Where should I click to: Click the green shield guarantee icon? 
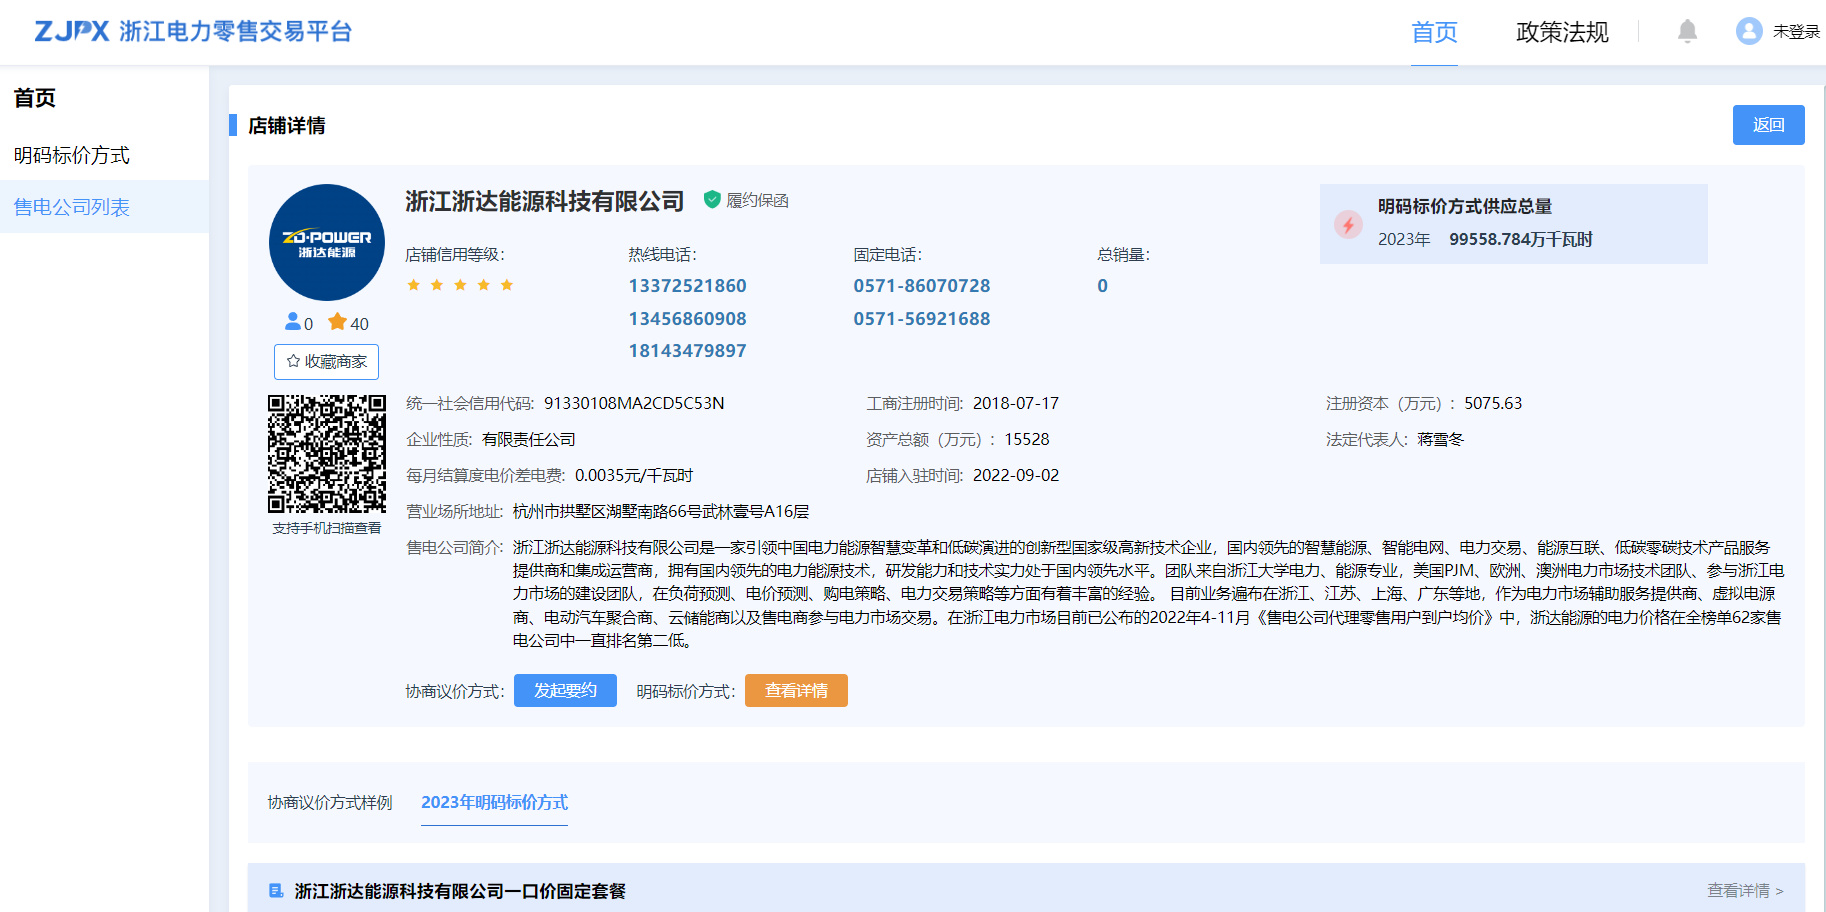tap(712, 200)
